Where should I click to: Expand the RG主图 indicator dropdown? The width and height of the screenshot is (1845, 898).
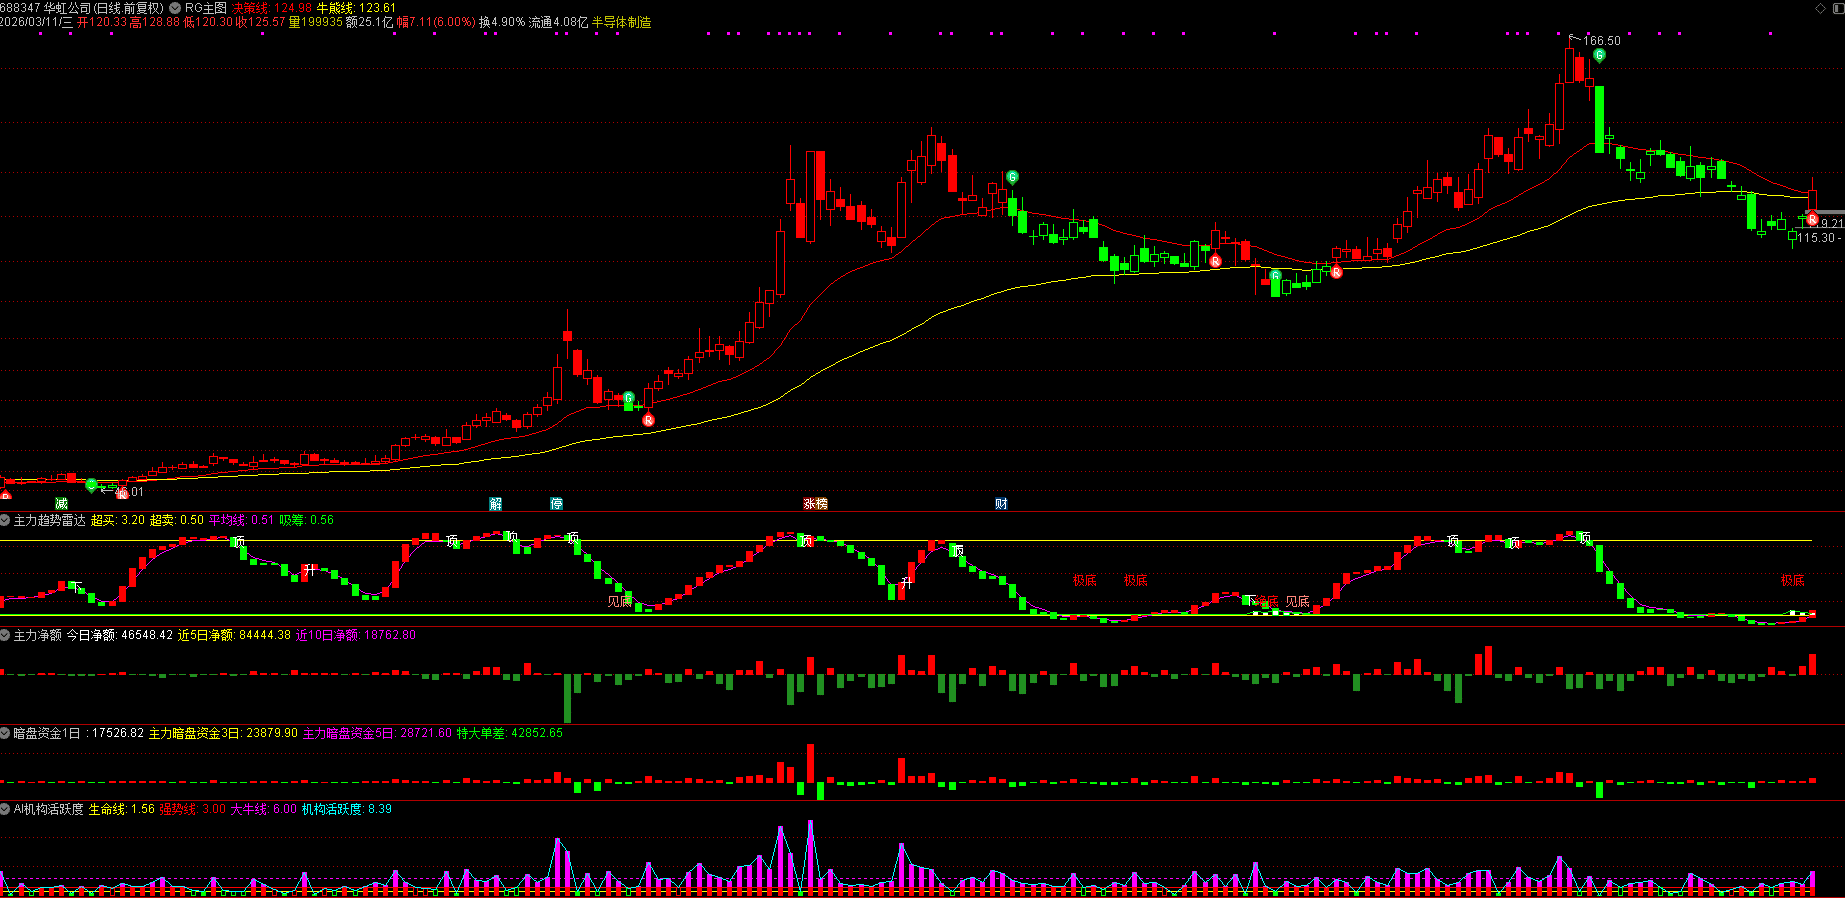pyautogui.click(x=176, y=8)
